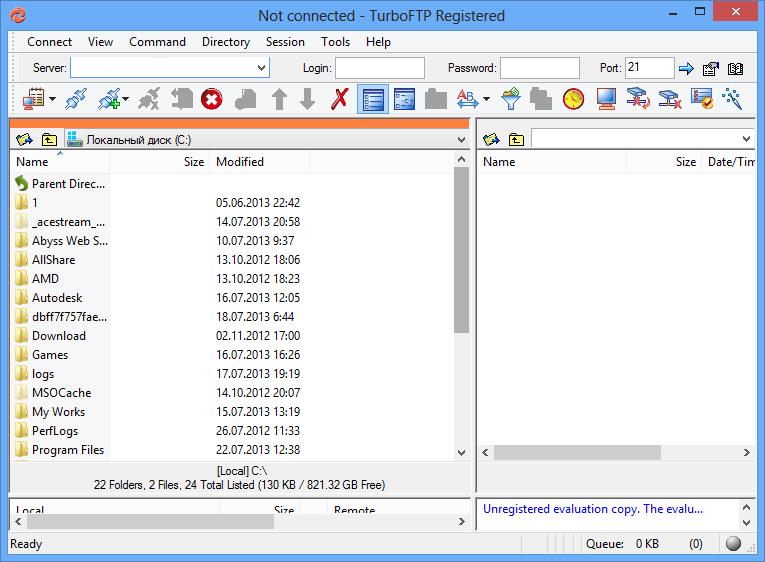
Task: Click the quick connect plug icon
Action: 76,98
